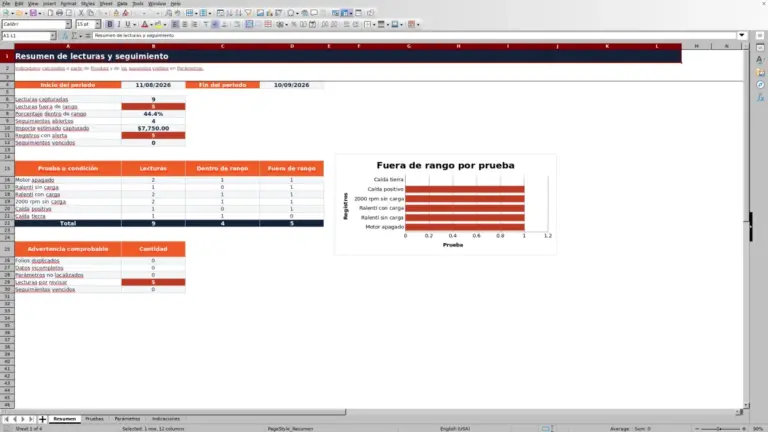Viewport: 768px width, 432px height.
Task: Click the Bold formatting icon
Action: pos(110,24)
